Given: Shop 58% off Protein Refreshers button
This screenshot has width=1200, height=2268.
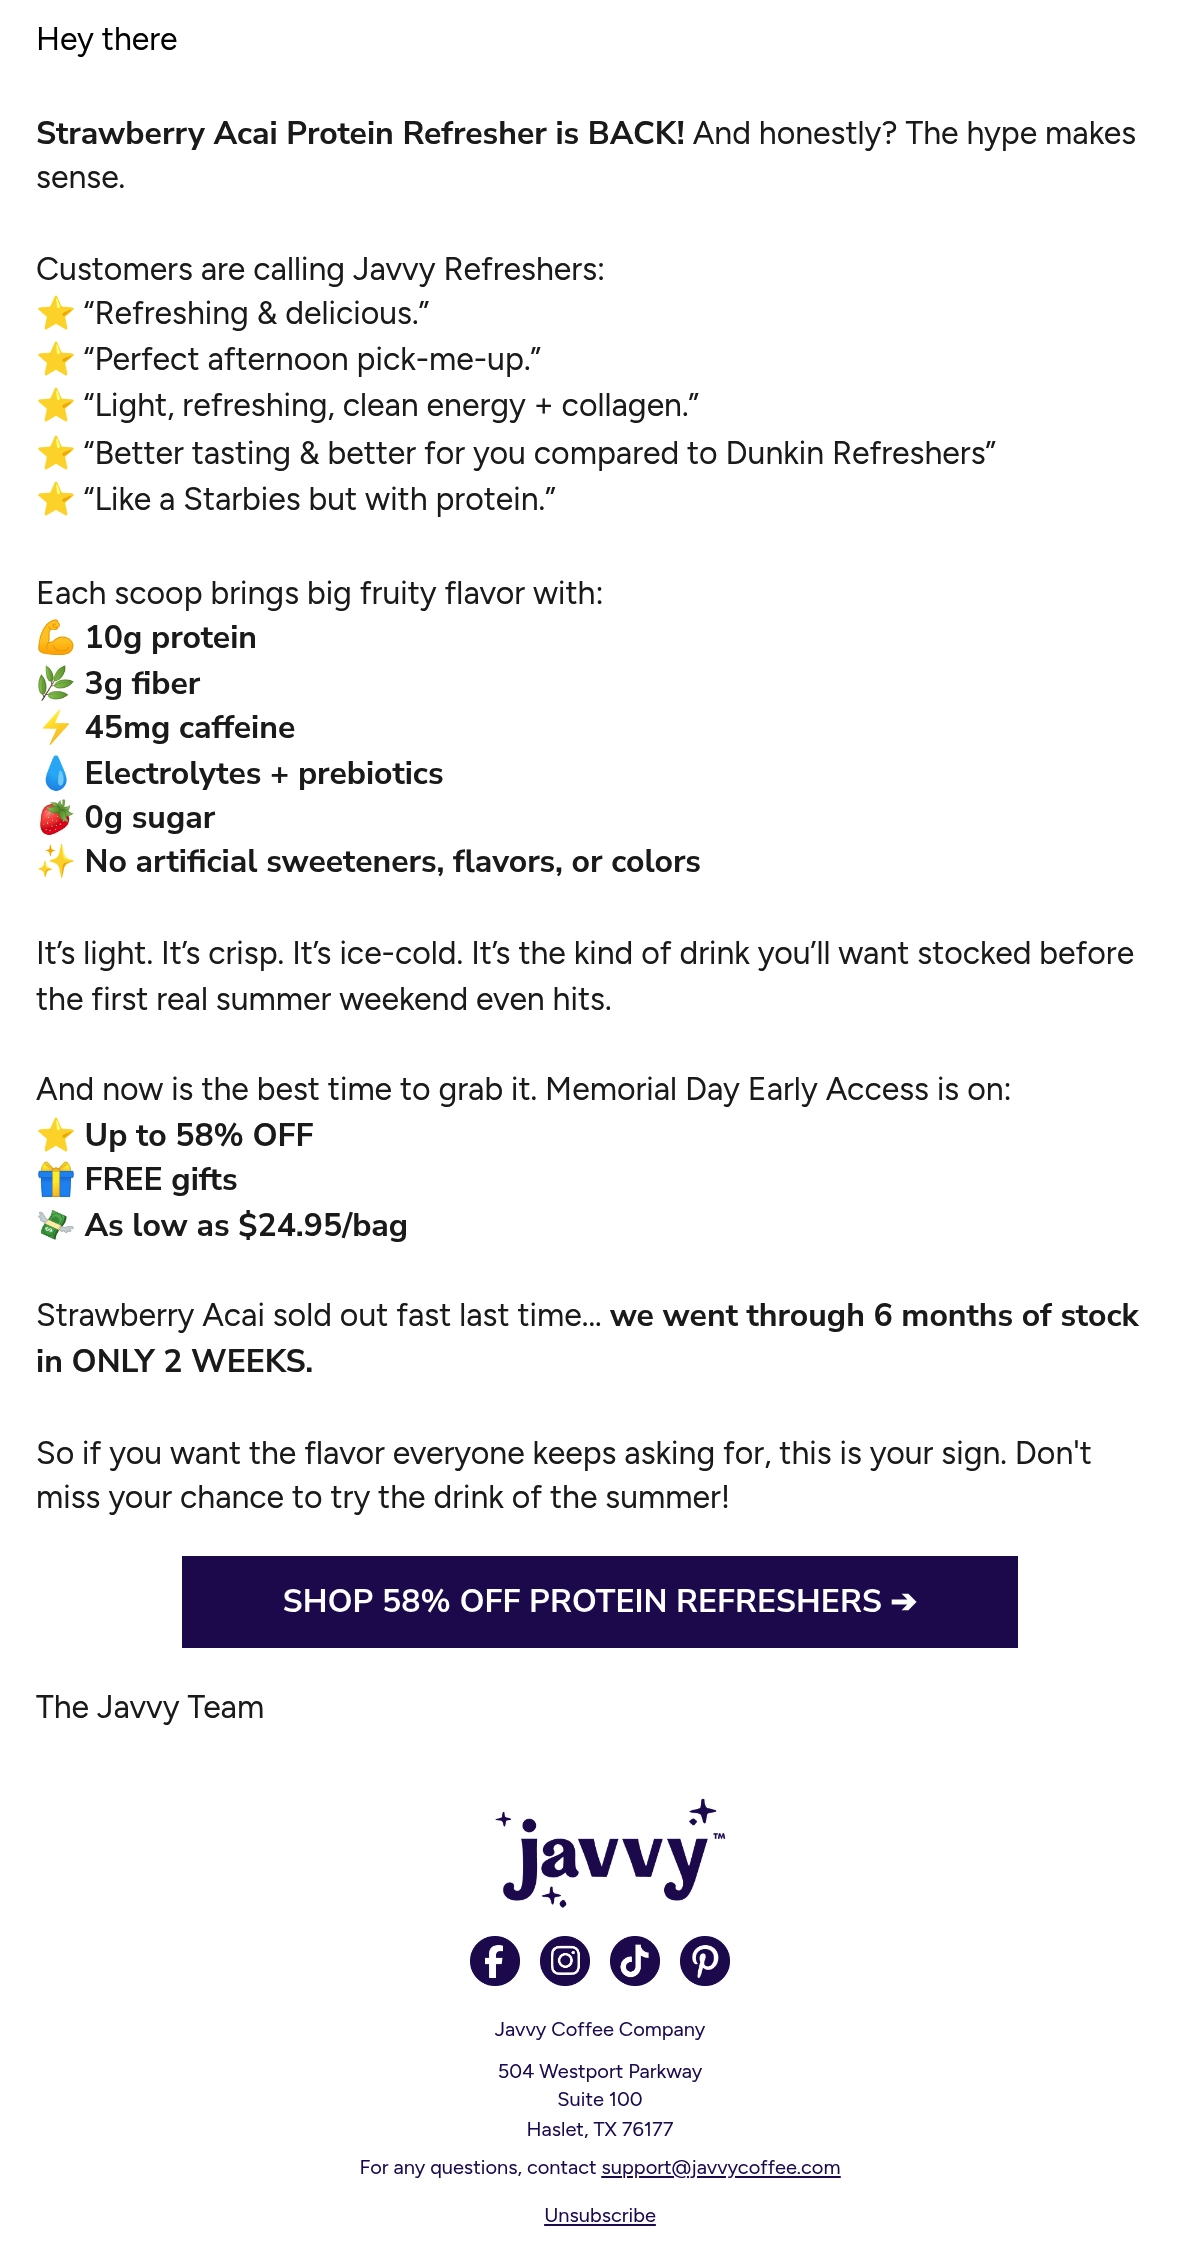Looking at the screenshot, I should pyautogui.click(x=600, y=1601).
